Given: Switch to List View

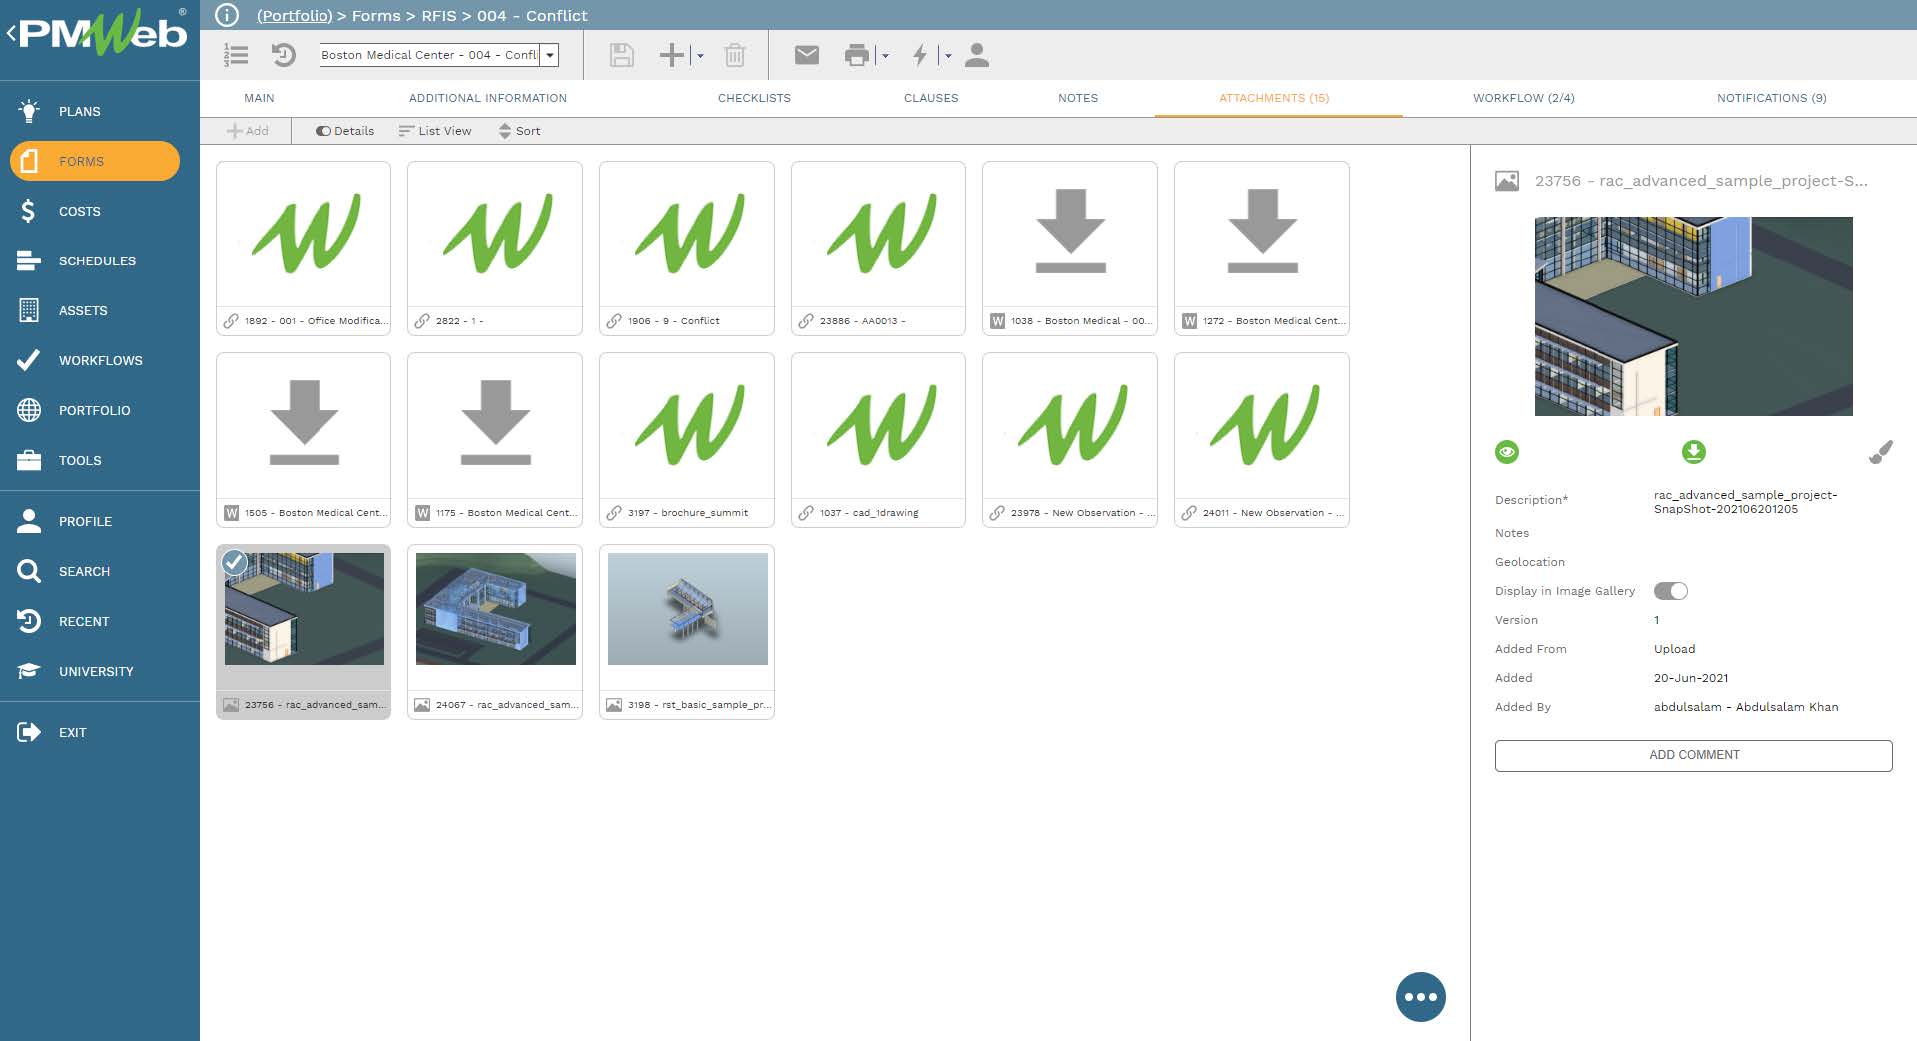Looking at the screenshot, I should 435,131.
